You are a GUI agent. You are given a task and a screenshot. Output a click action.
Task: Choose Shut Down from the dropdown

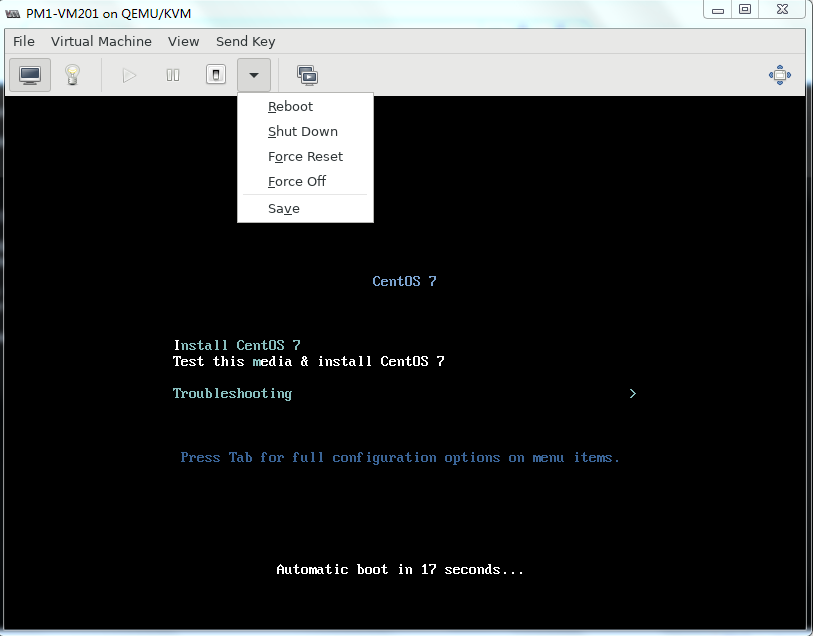[x=305, y=132]
